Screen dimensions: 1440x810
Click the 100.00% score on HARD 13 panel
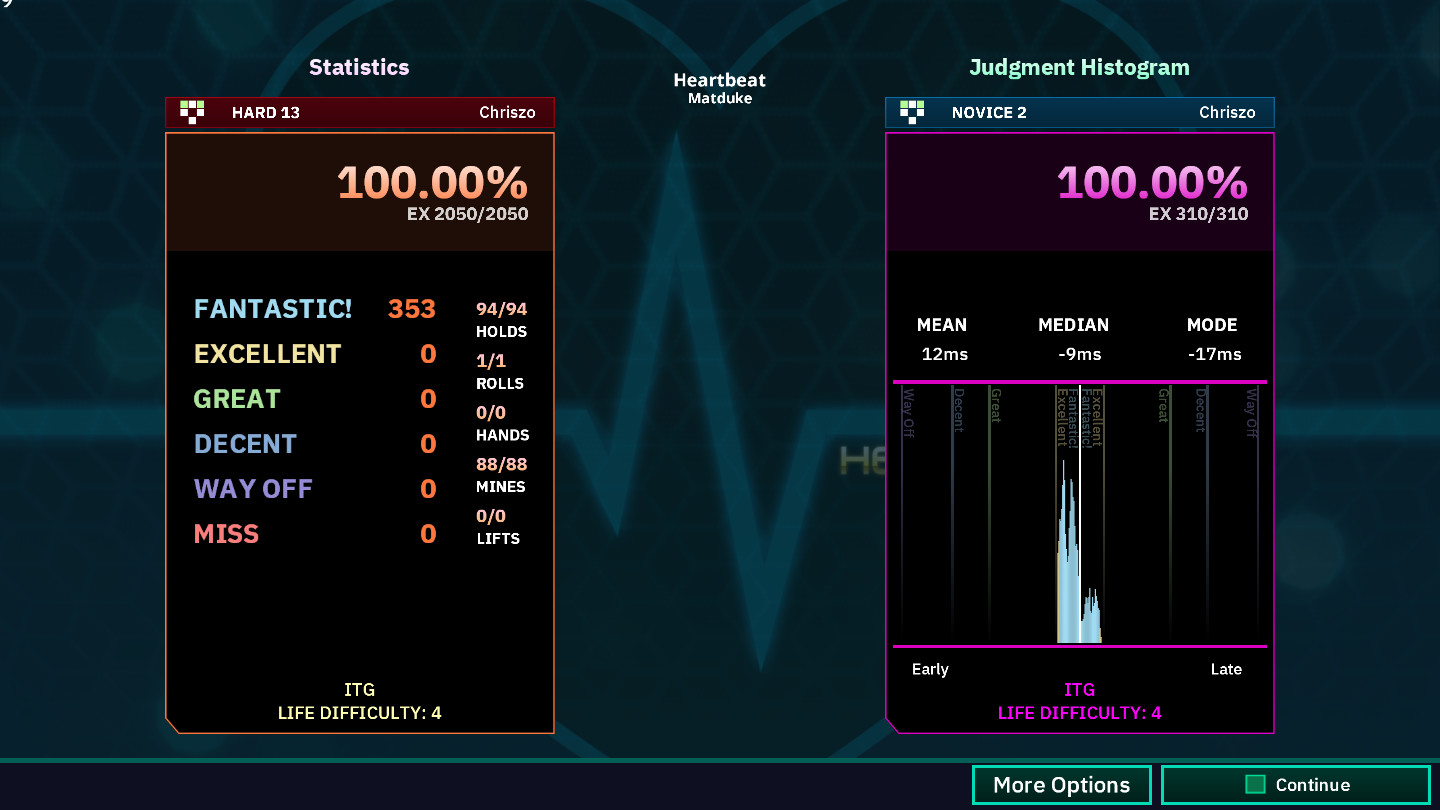coord(432,184)
